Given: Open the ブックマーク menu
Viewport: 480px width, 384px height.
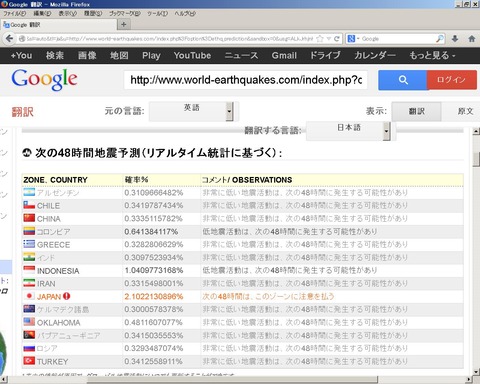Looking at the screenshot, I should click(x=125, y=14).
